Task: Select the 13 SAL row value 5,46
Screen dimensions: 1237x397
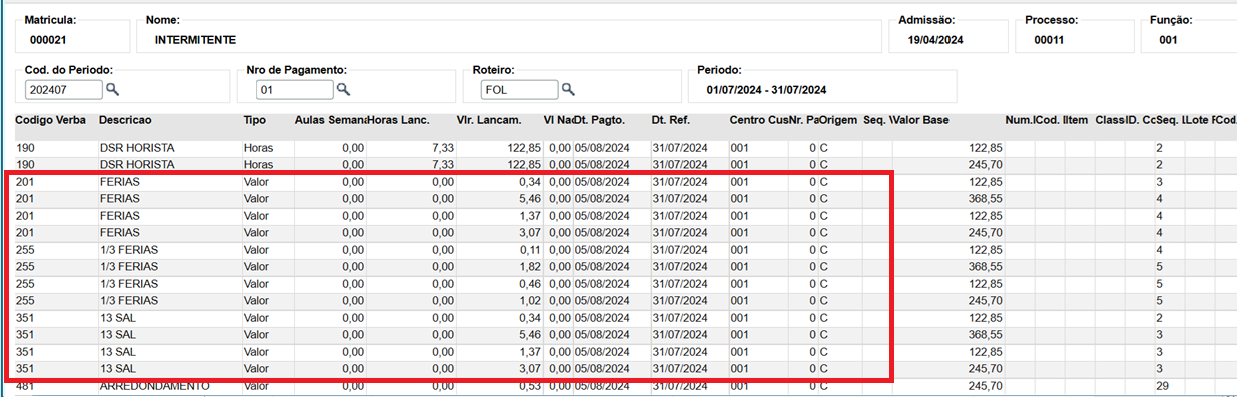Action: (530, 334)
